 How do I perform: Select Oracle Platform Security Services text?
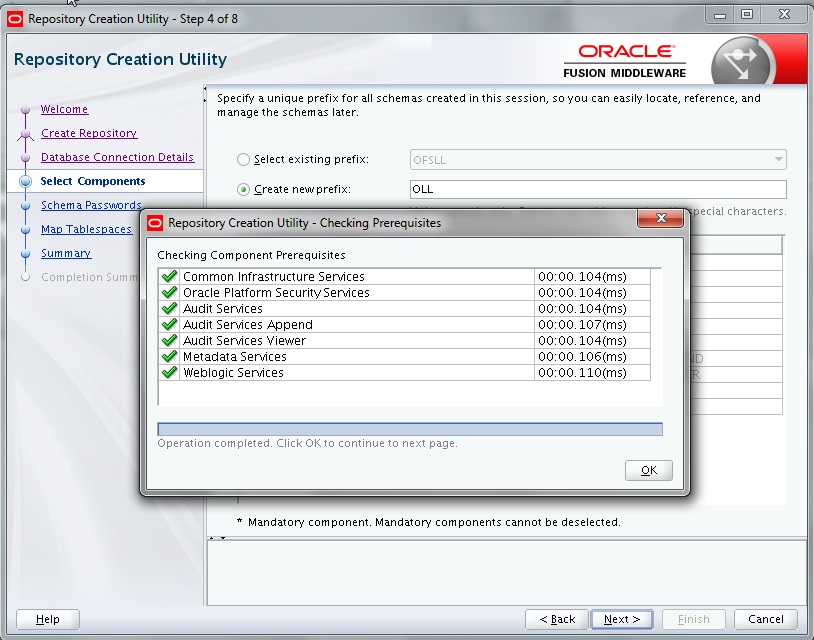pos(276,293)
